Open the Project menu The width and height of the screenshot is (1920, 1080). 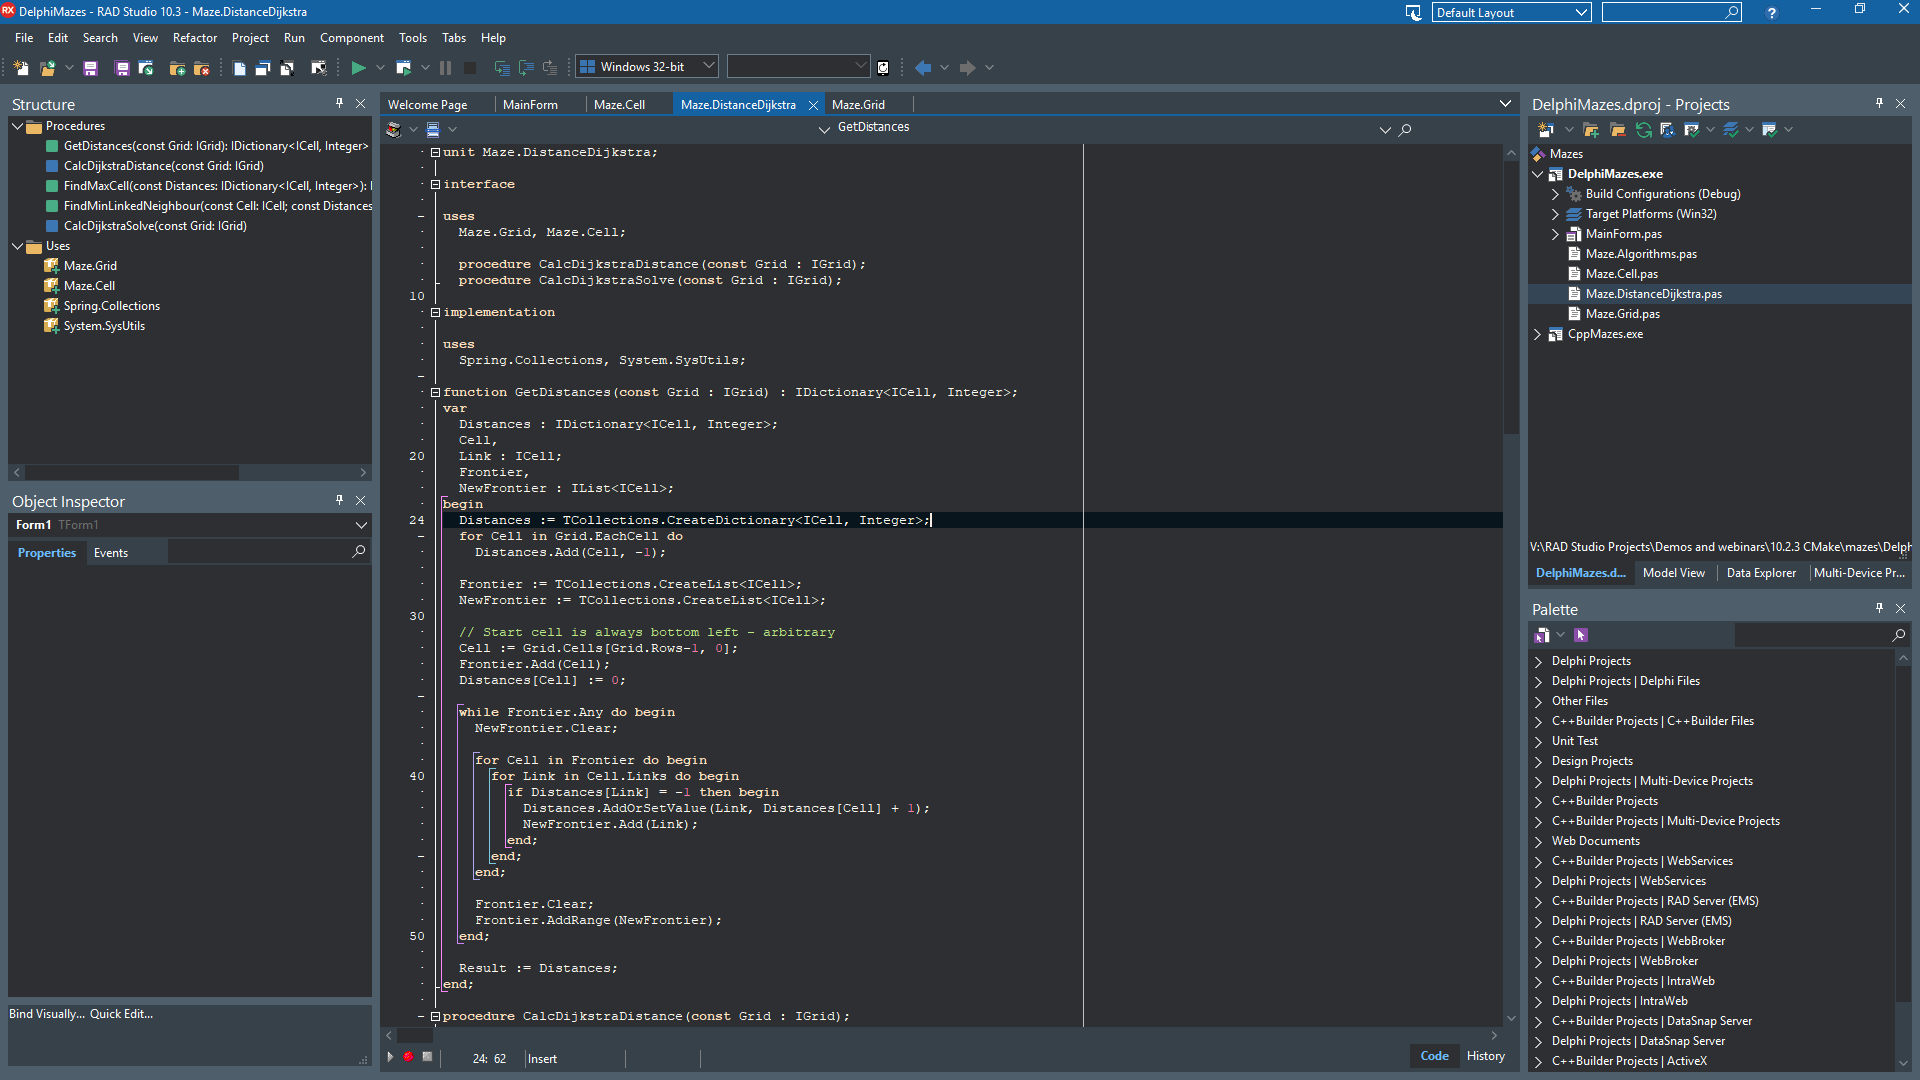click(x=250, y=38)
